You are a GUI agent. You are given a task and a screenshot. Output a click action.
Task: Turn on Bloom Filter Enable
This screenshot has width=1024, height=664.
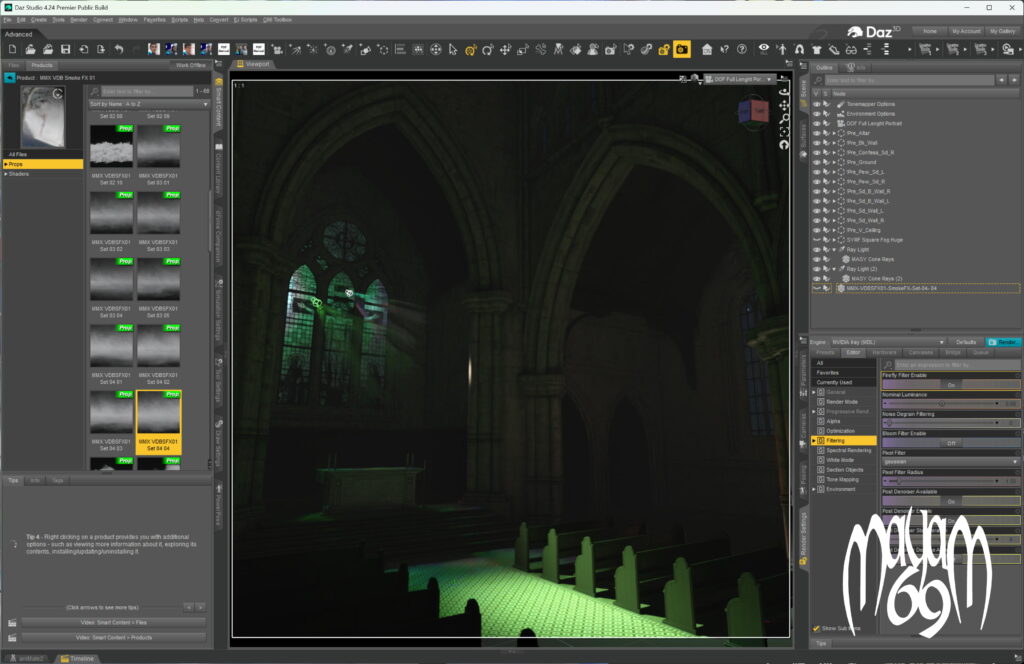(x=950, y=443)
